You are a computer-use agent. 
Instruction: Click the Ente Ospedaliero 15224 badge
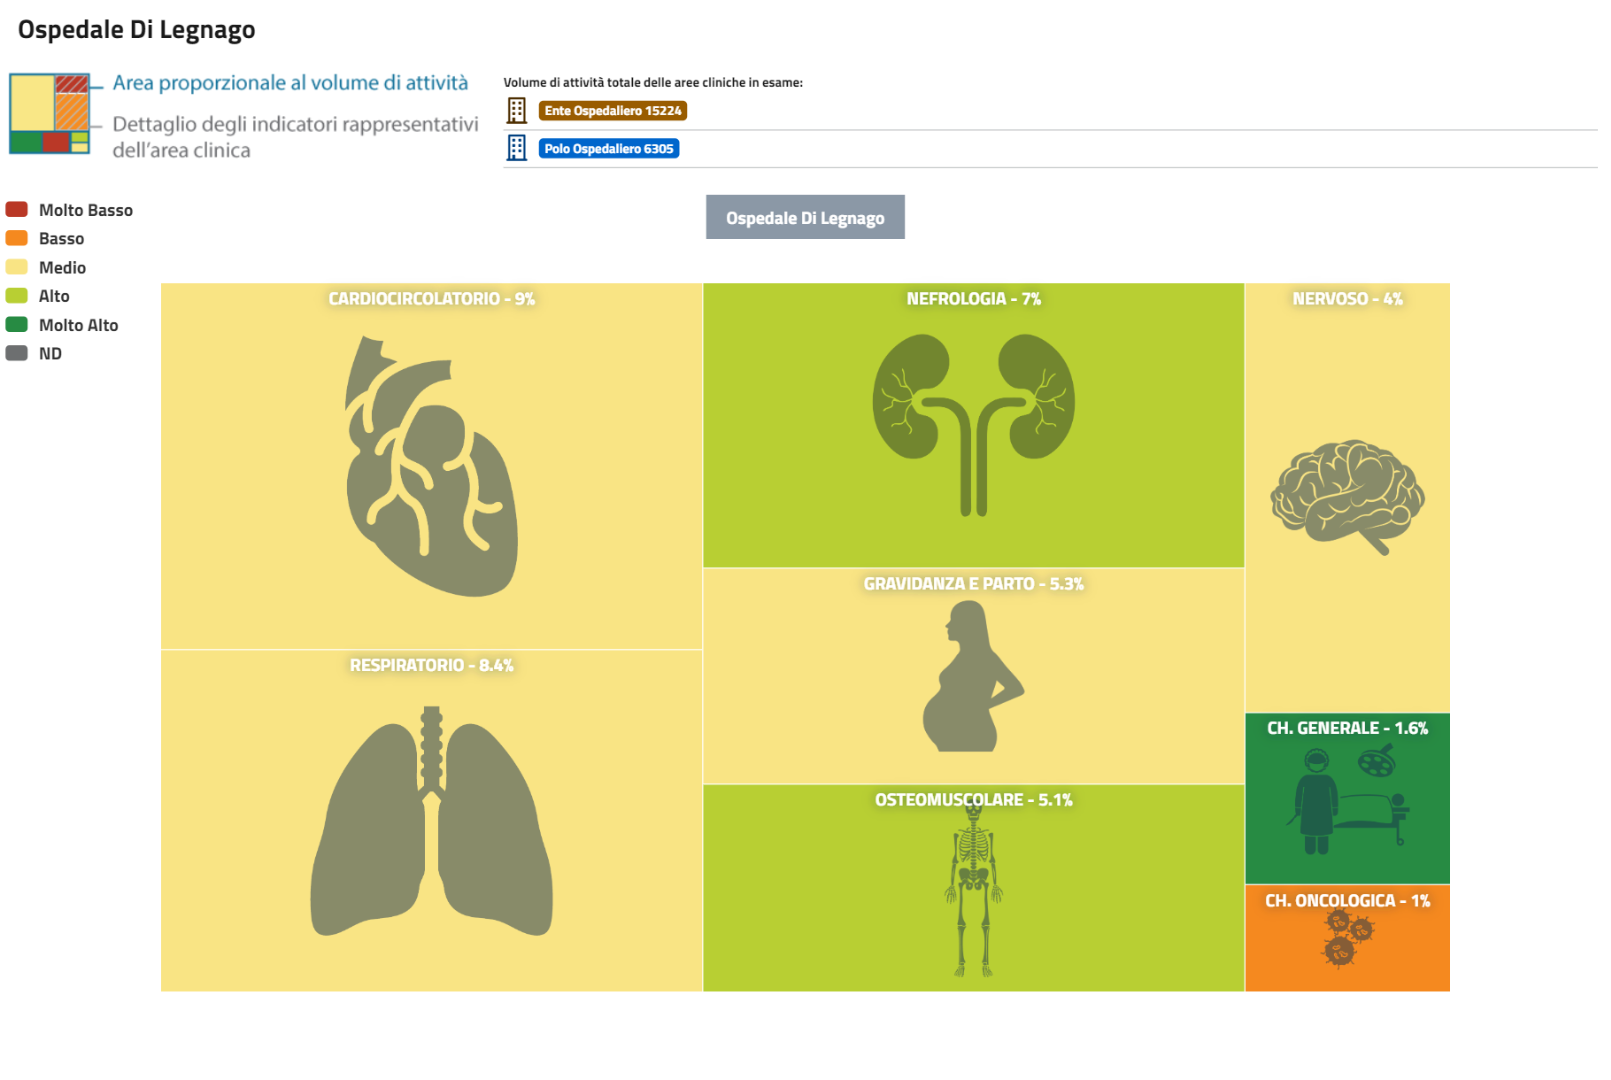pyautogui.click(x=612, y=111)
